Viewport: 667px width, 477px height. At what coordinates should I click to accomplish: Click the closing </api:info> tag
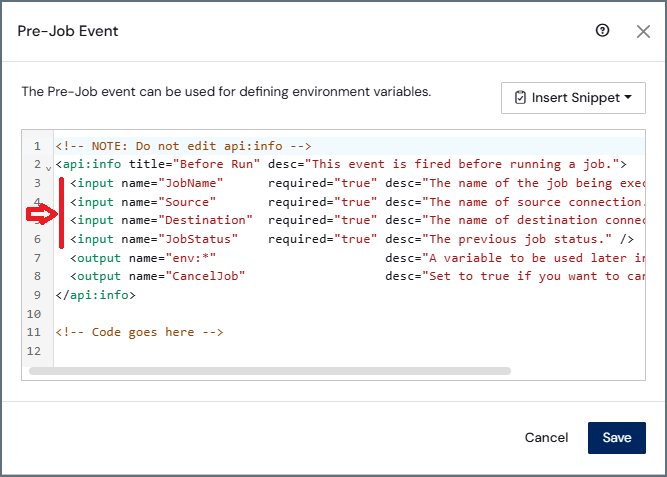pos(96,295)
